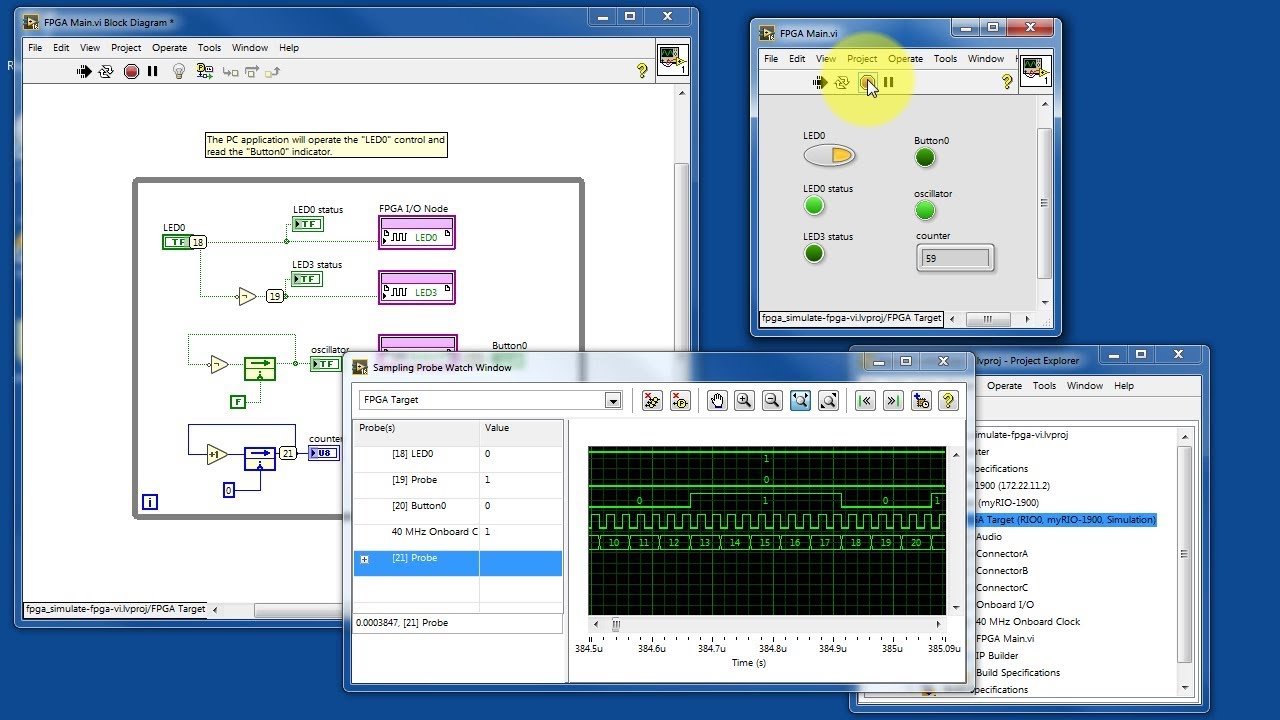Pause execution in Block Diagram toolbar
1280x720 pixels.
(x=153, y=71)
